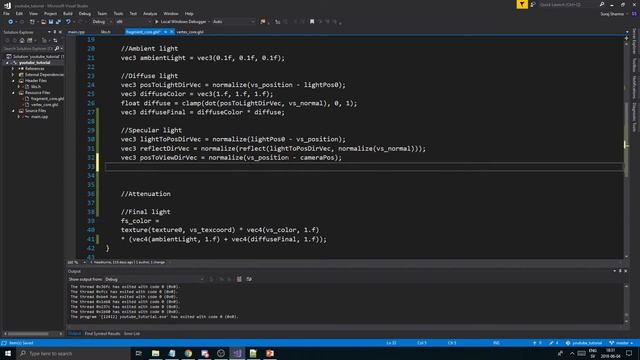
Task: Click the Solution Explorer search magnifier icon
Action: pos(57,49)
